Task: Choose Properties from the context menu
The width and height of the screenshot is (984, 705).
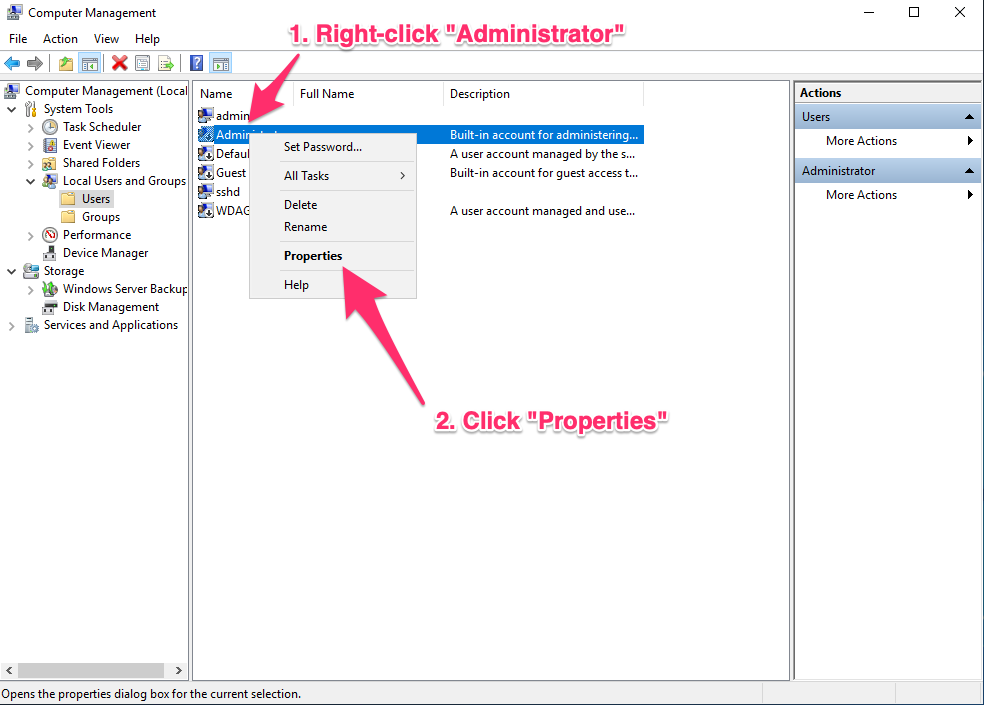Action: point(313,256)
